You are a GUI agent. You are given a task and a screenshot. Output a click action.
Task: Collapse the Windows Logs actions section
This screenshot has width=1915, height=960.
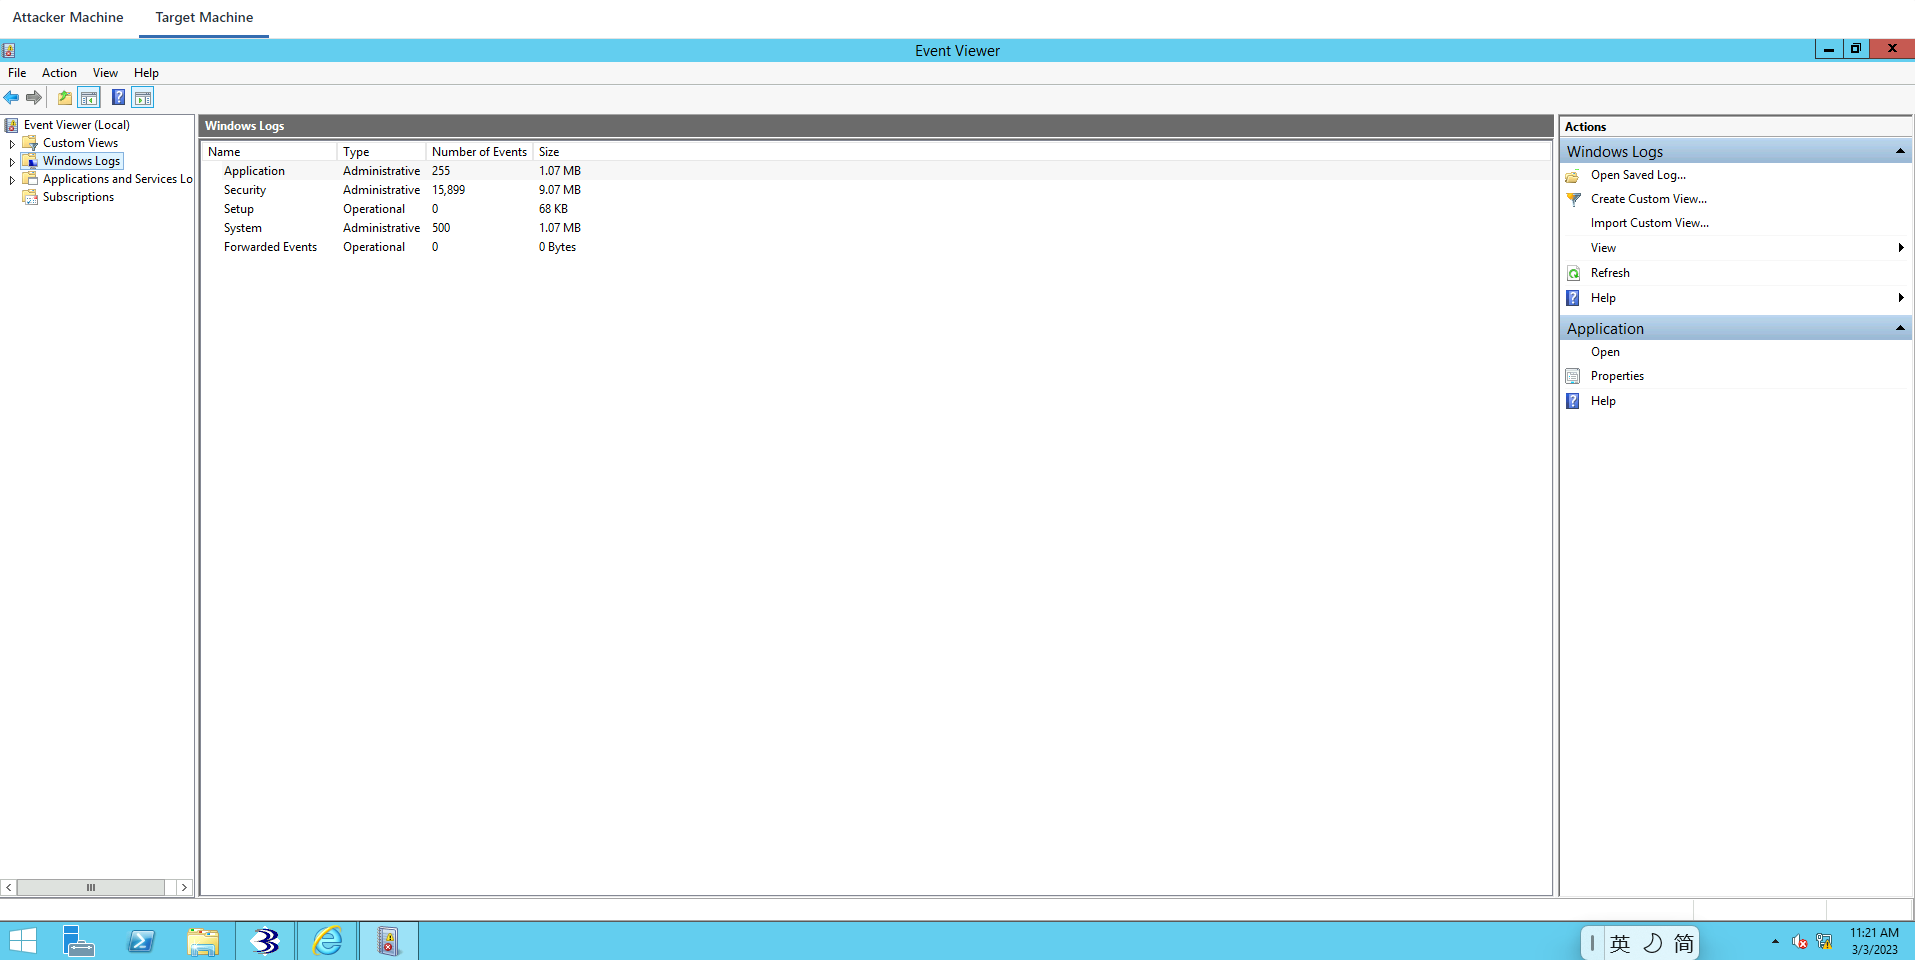[x=1900, y=151]
